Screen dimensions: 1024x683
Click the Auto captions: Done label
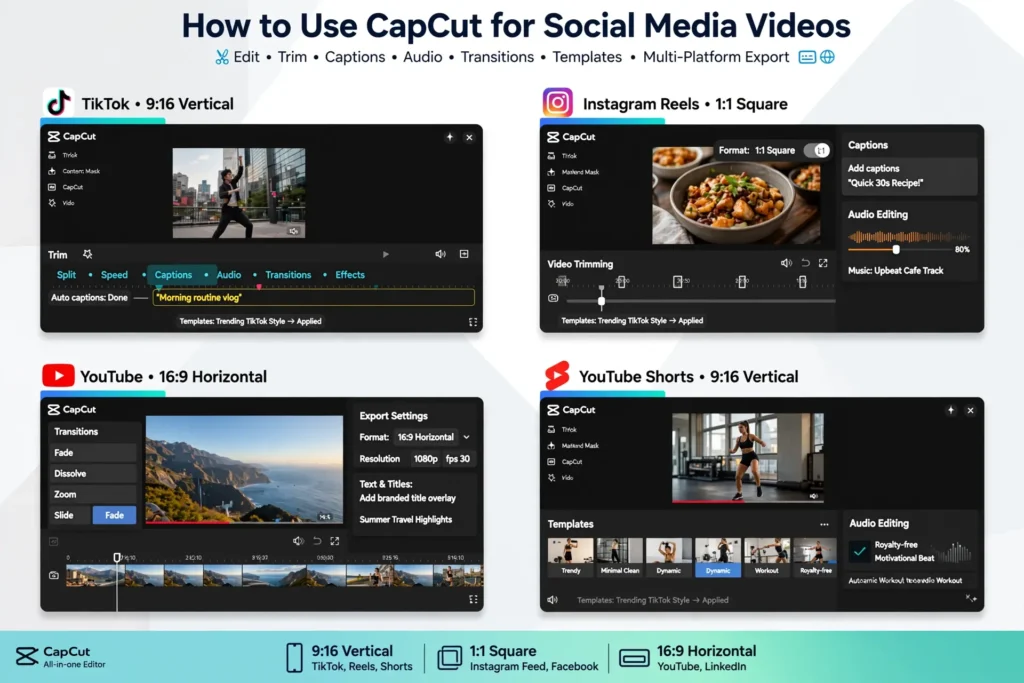[x=89, y=298]
